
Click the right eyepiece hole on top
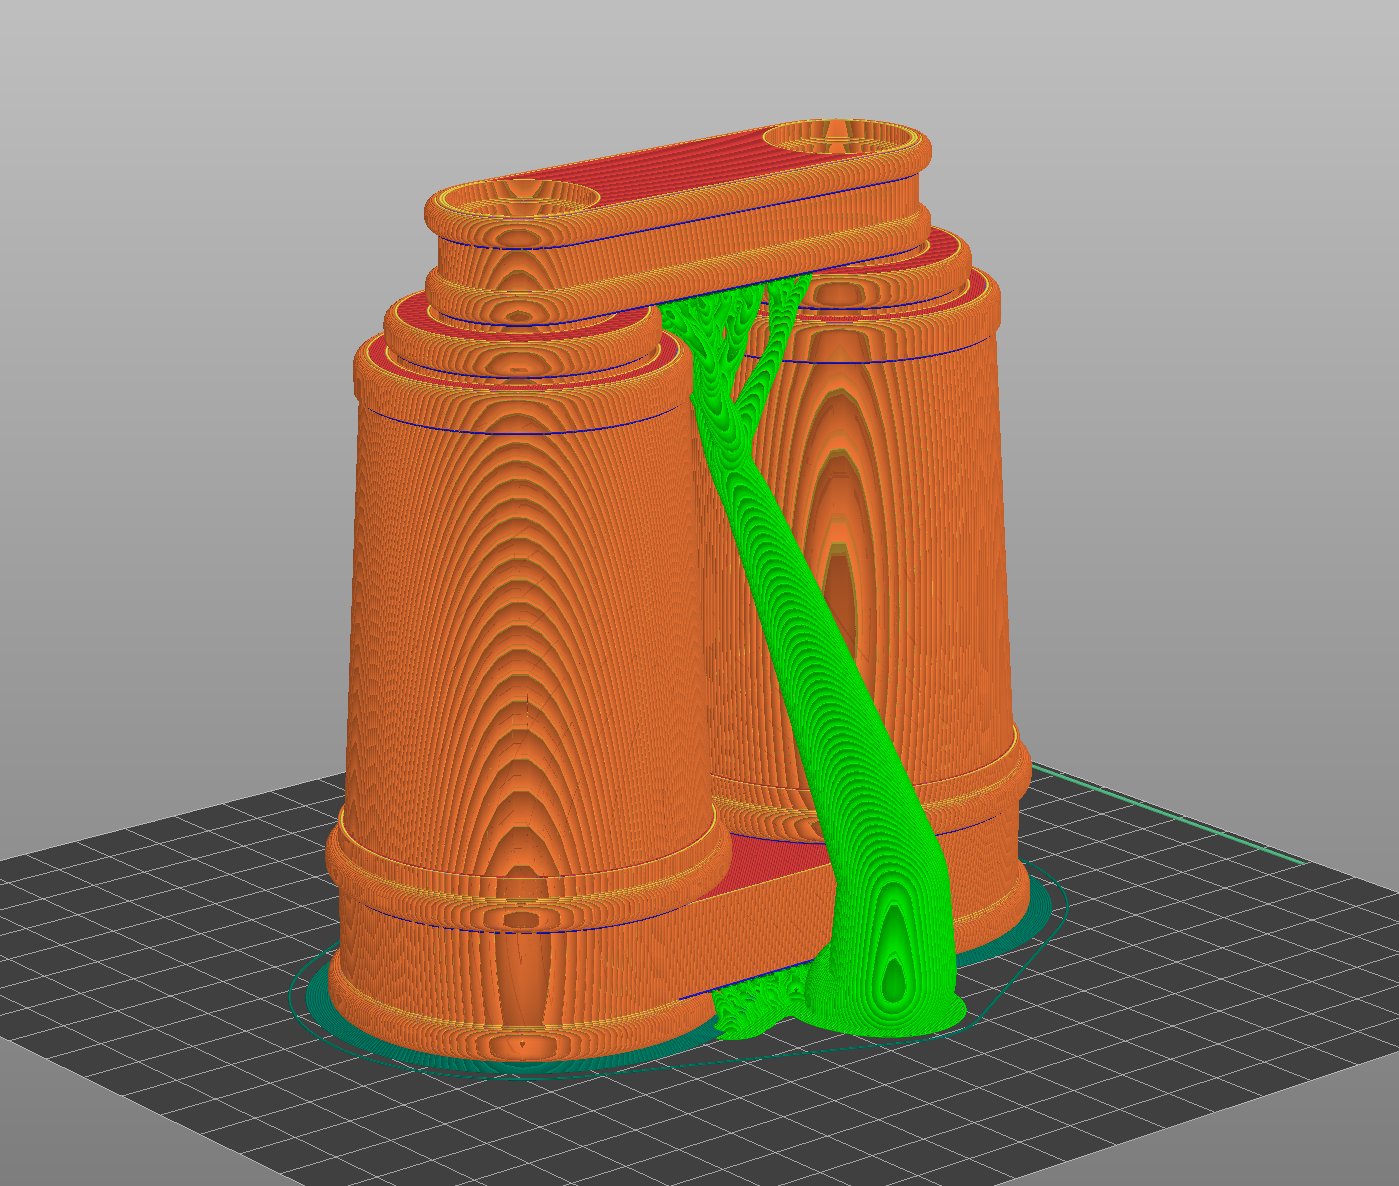[x=842, y=139]
